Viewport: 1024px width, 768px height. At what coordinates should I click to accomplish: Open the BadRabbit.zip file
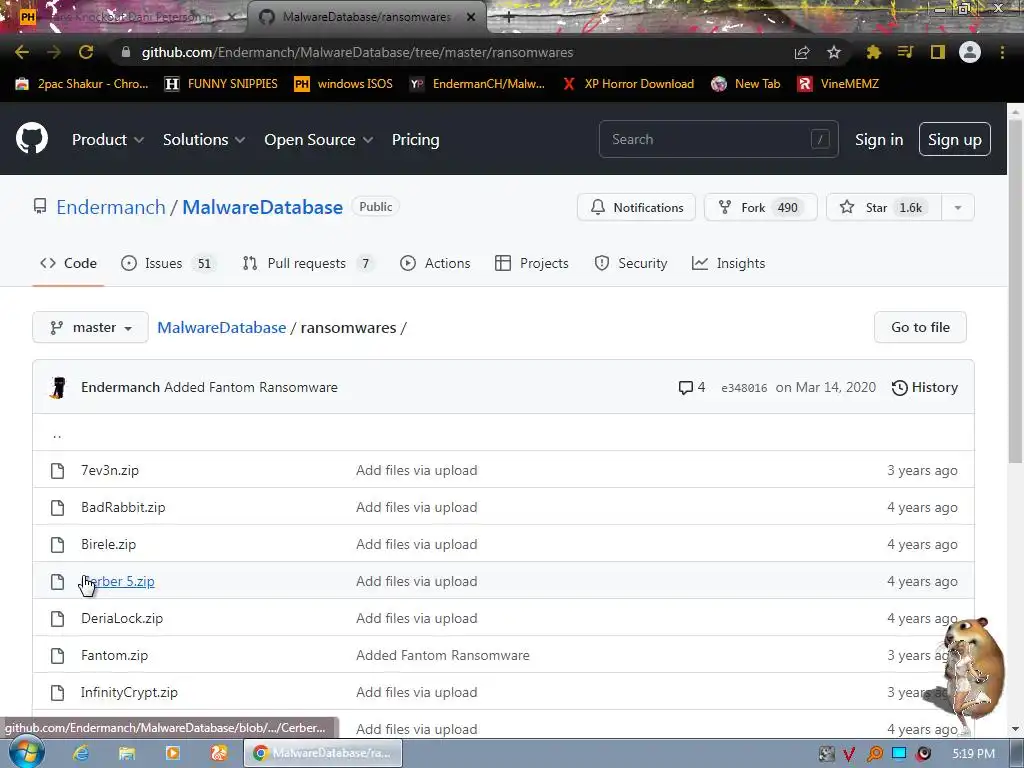(x=123, y=507)
